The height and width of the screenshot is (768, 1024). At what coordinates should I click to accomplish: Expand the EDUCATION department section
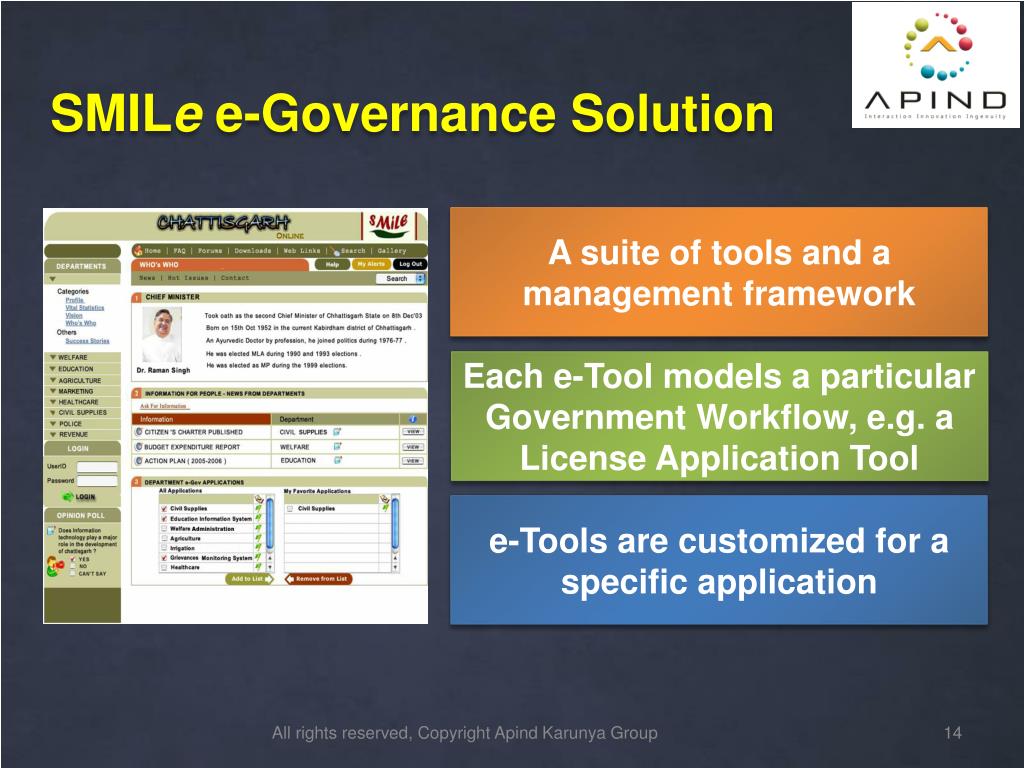click(83, 369)
